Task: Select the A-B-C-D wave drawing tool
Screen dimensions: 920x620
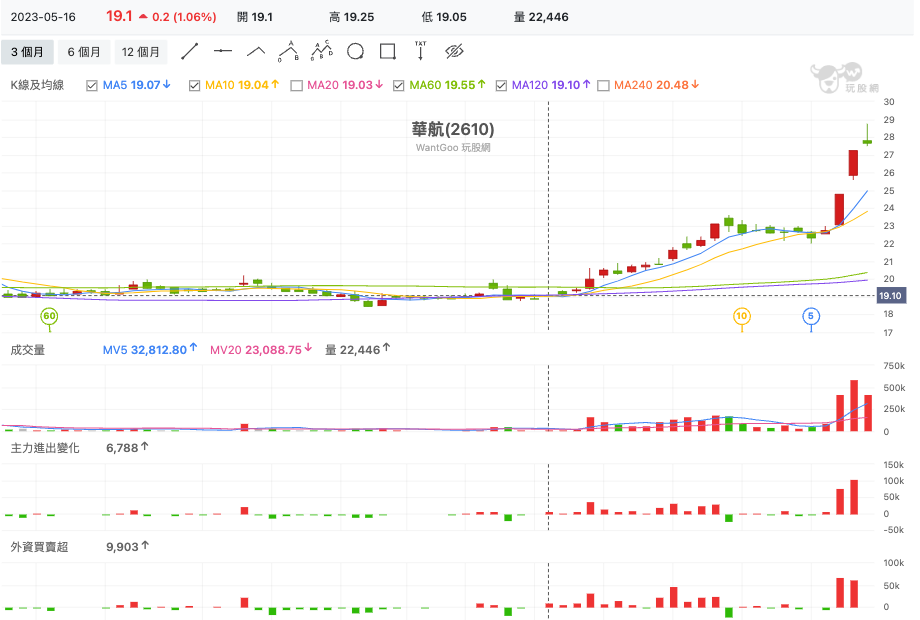Action: point(322,51)
